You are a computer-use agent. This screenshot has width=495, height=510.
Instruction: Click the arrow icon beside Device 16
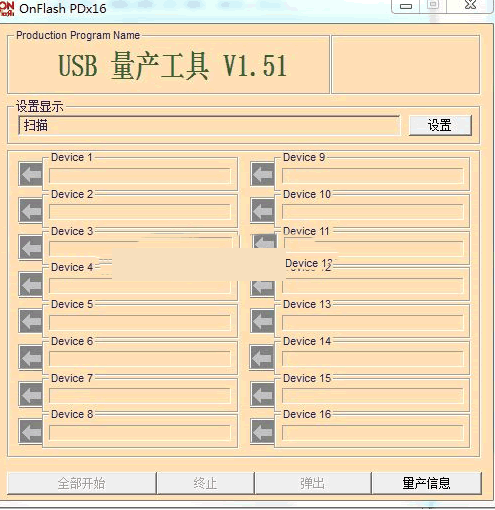262,432
